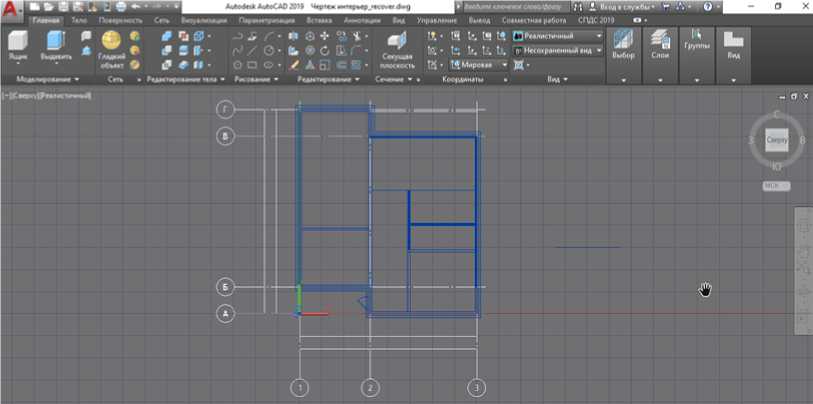
Task: Click the Smooth Object (Гладкий объект) icon
Action: 111,45
